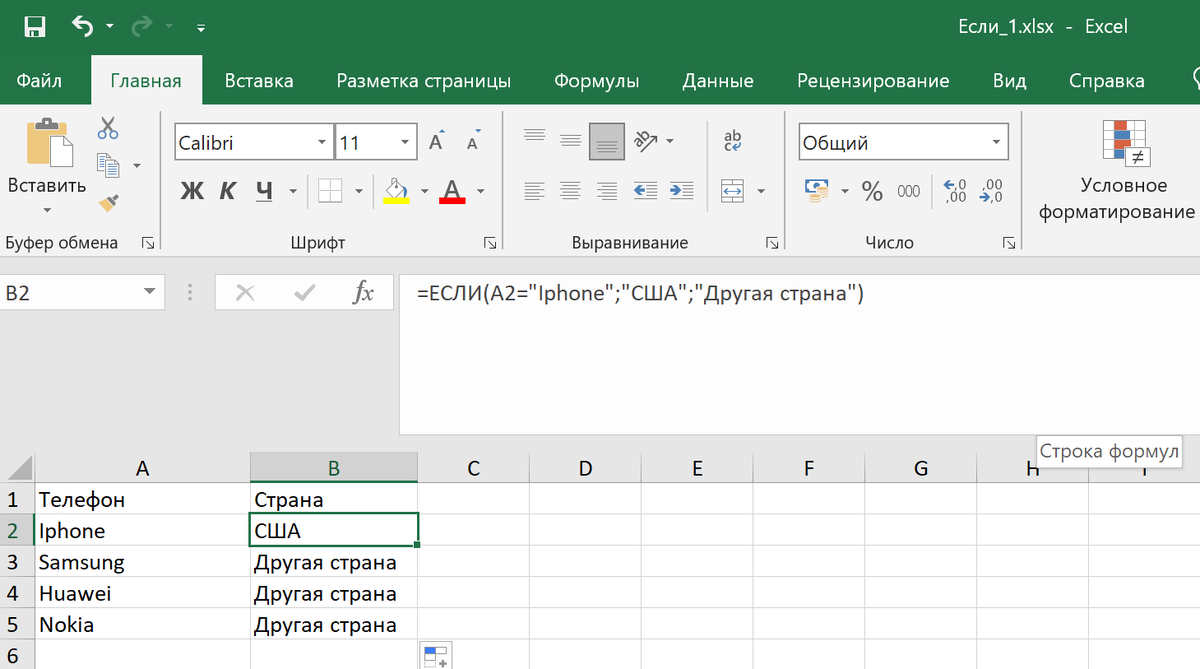Merge and center cells button
The height and width of the screenshot is (669, 1200).
[732, 190]
